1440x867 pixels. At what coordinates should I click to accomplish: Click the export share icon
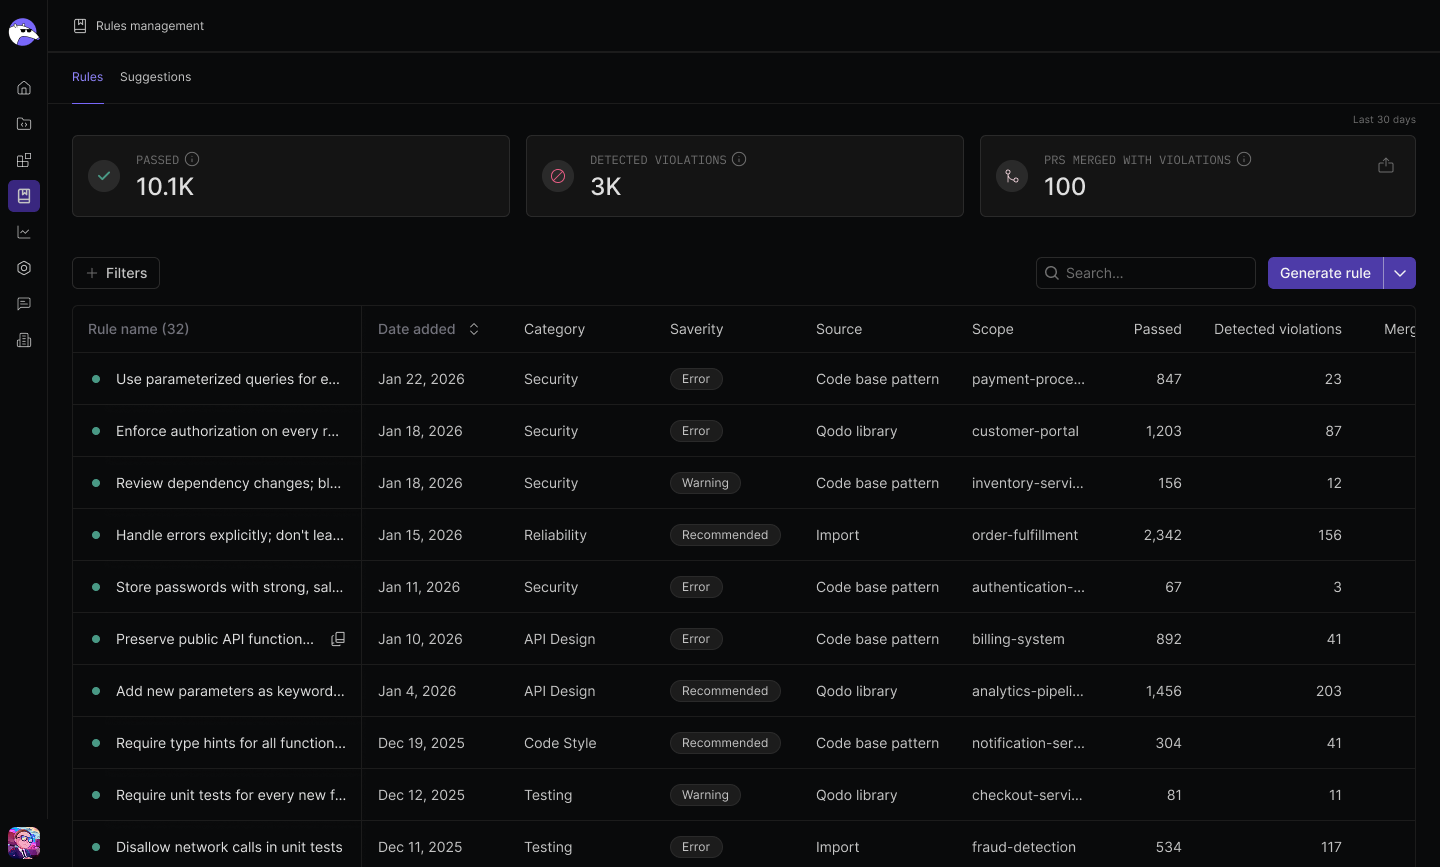point(1386,166)
